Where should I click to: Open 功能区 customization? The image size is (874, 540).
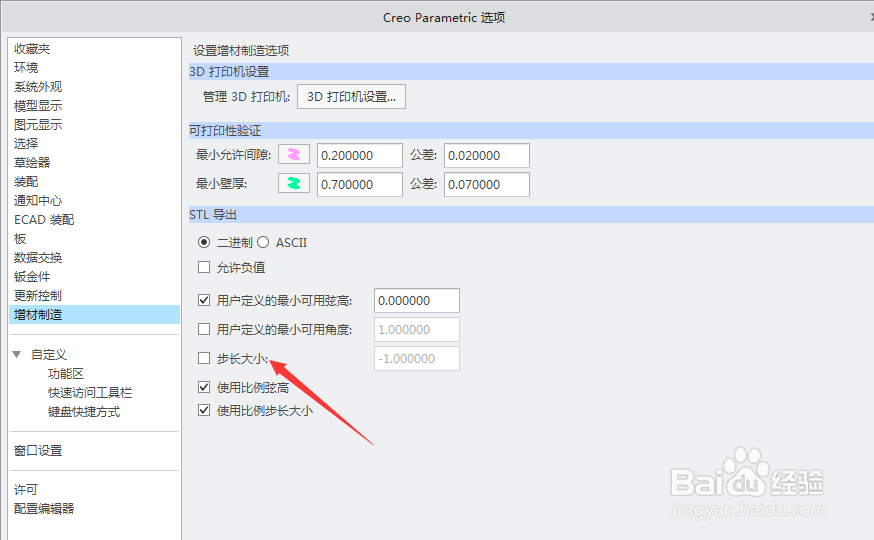click(66, 374)
